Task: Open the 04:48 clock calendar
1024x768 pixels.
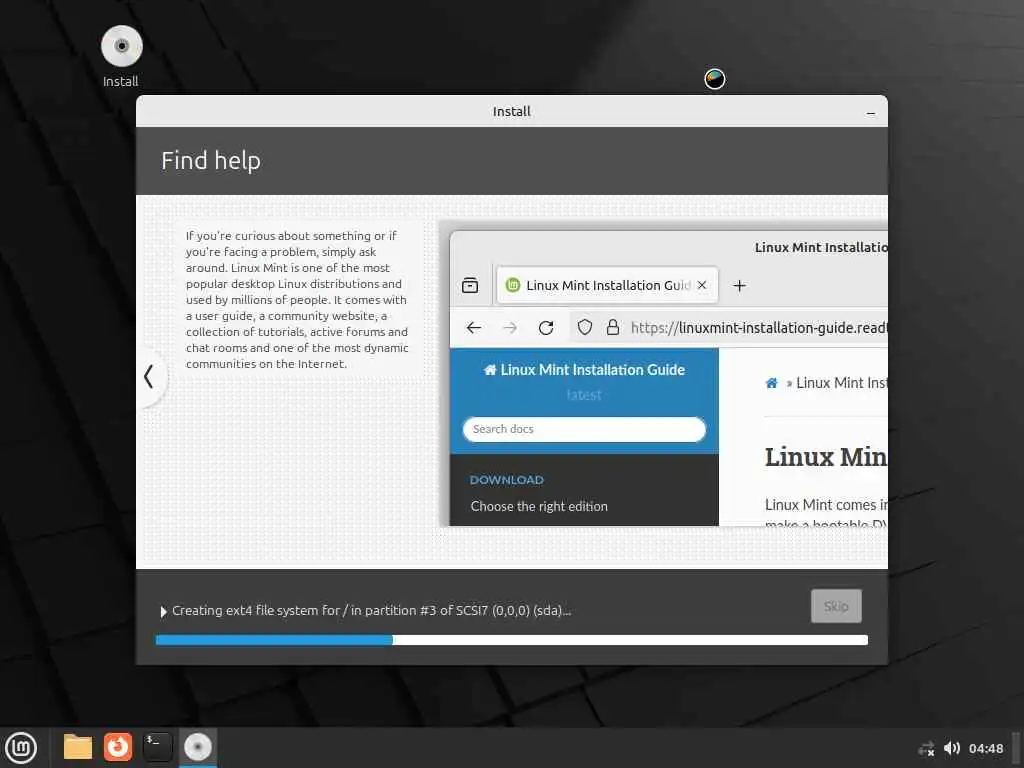Action: [985, 748]
